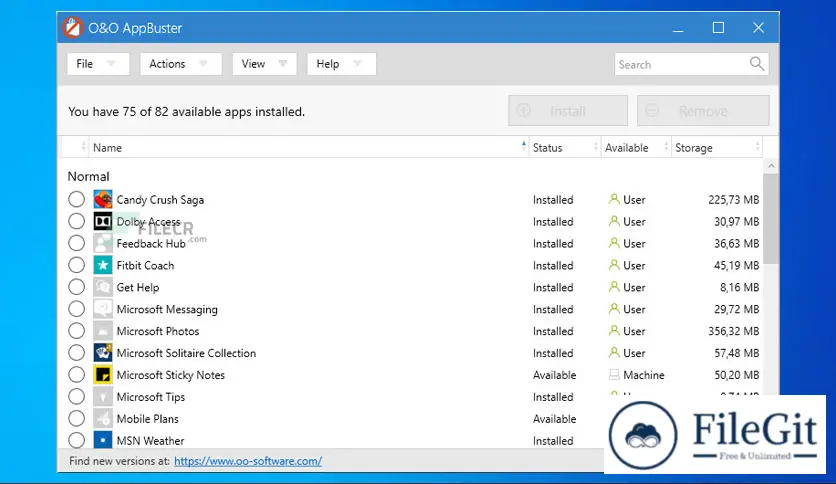Screen dimensions: 836x484
Task: Click the Normal group heading
Action: click(x=89, y=176)
